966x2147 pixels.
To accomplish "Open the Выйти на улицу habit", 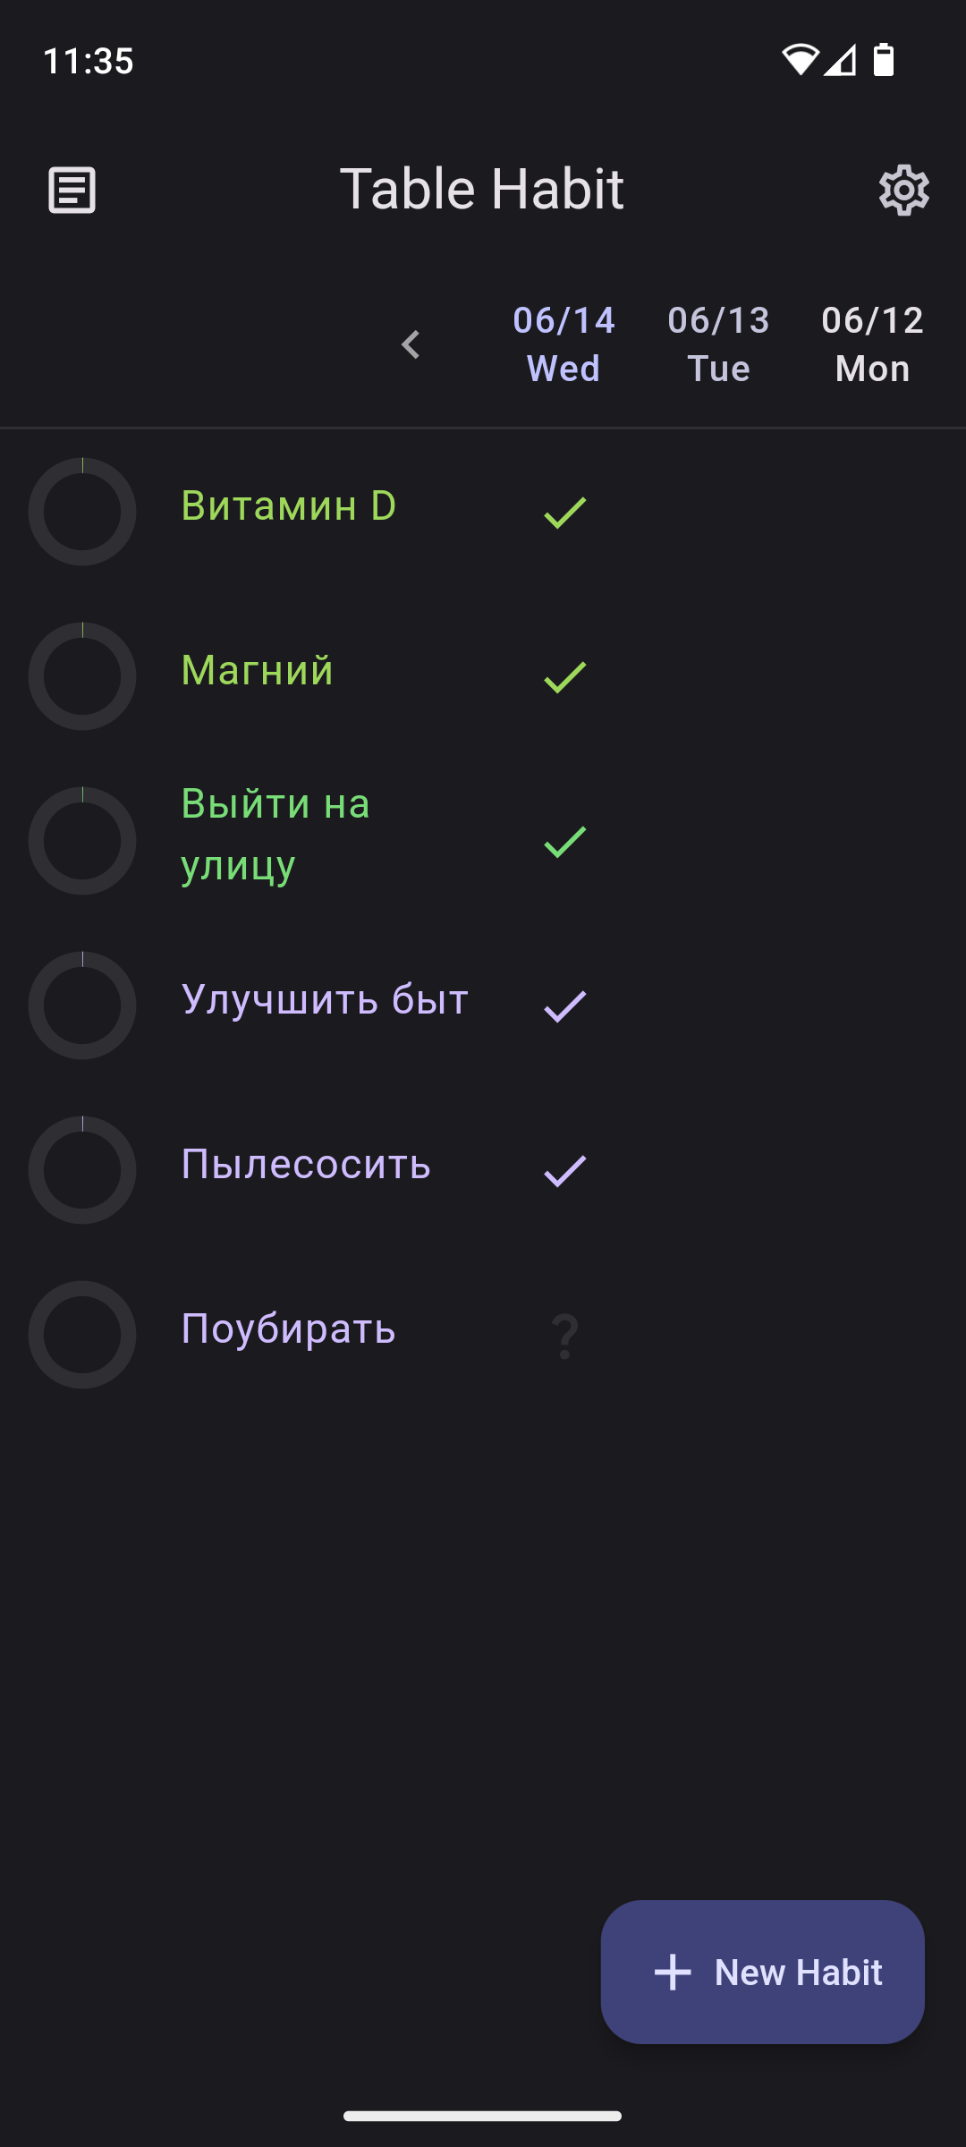I will [276, 835].
